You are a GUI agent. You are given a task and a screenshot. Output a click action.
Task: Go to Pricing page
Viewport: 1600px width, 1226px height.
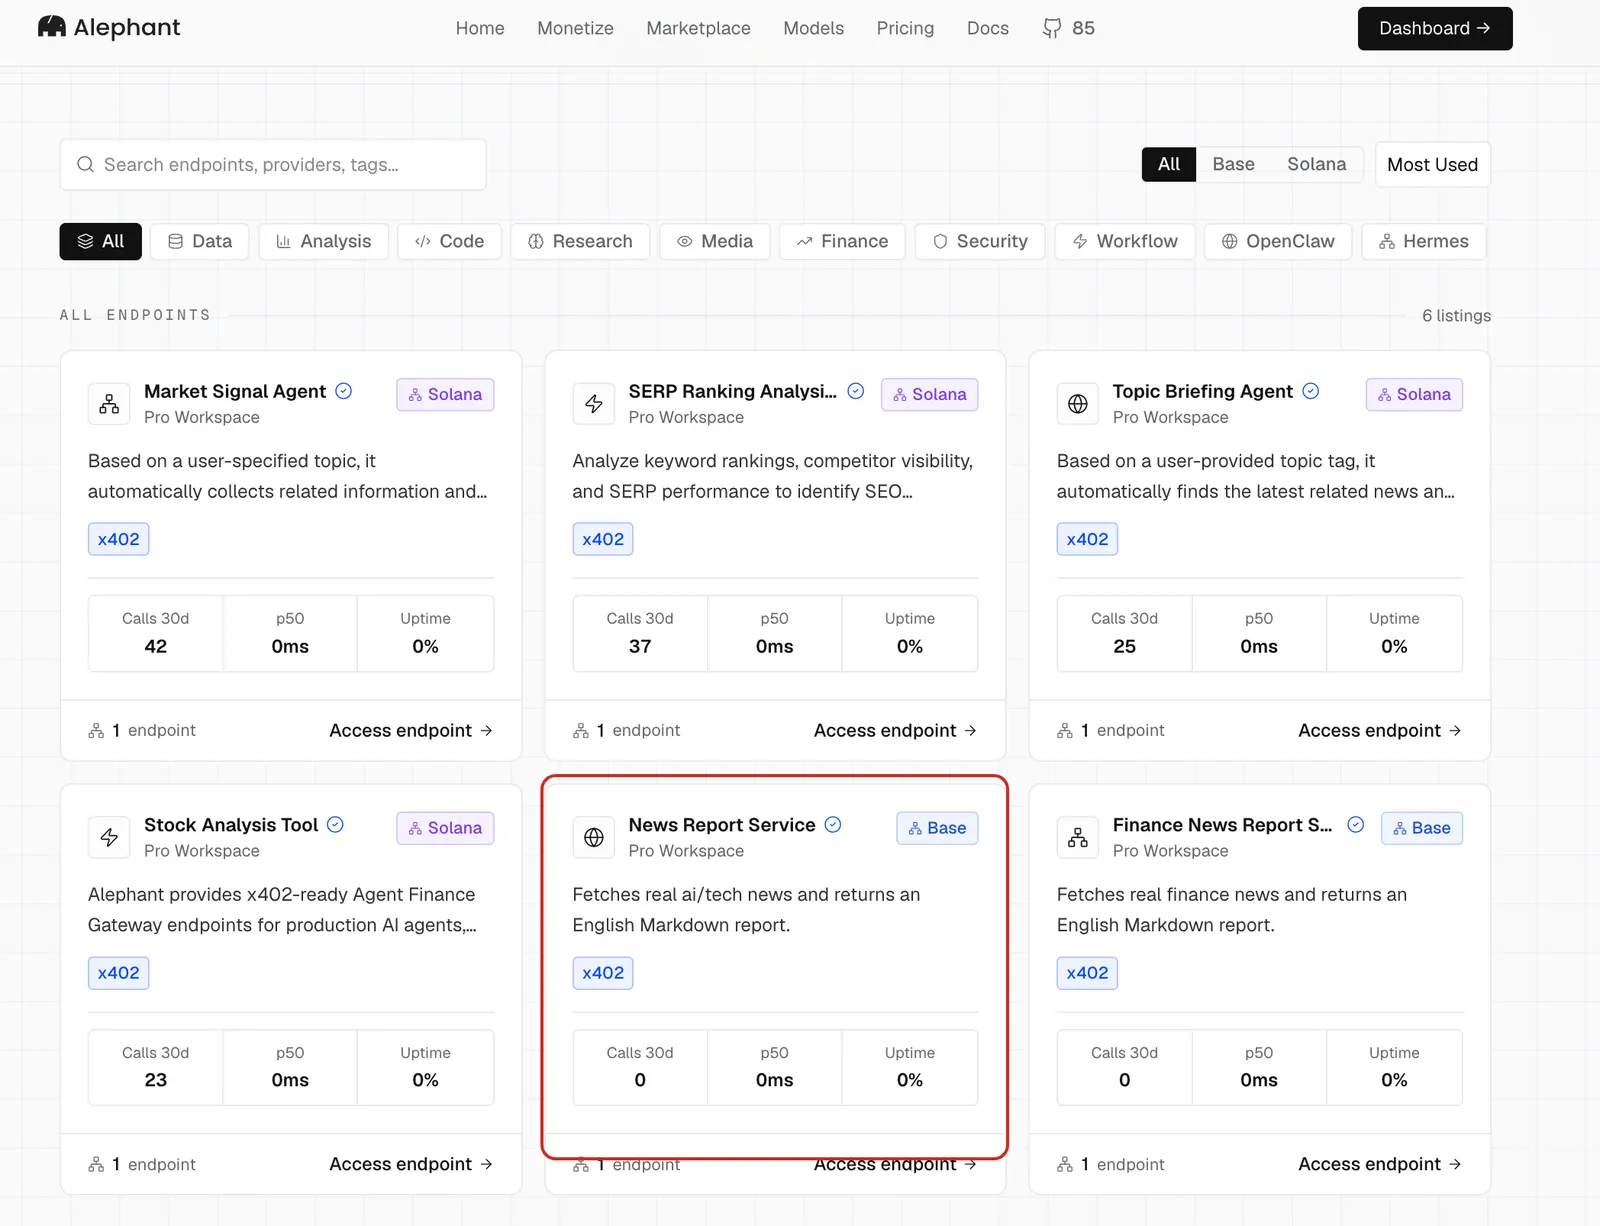(905, 28)
